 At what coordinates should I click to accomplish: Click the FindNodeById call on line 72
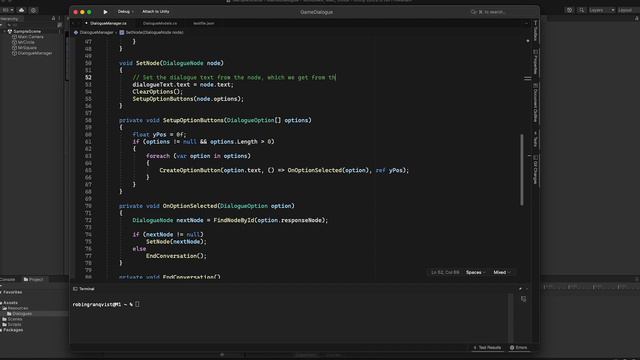click(x=271, y=220)
